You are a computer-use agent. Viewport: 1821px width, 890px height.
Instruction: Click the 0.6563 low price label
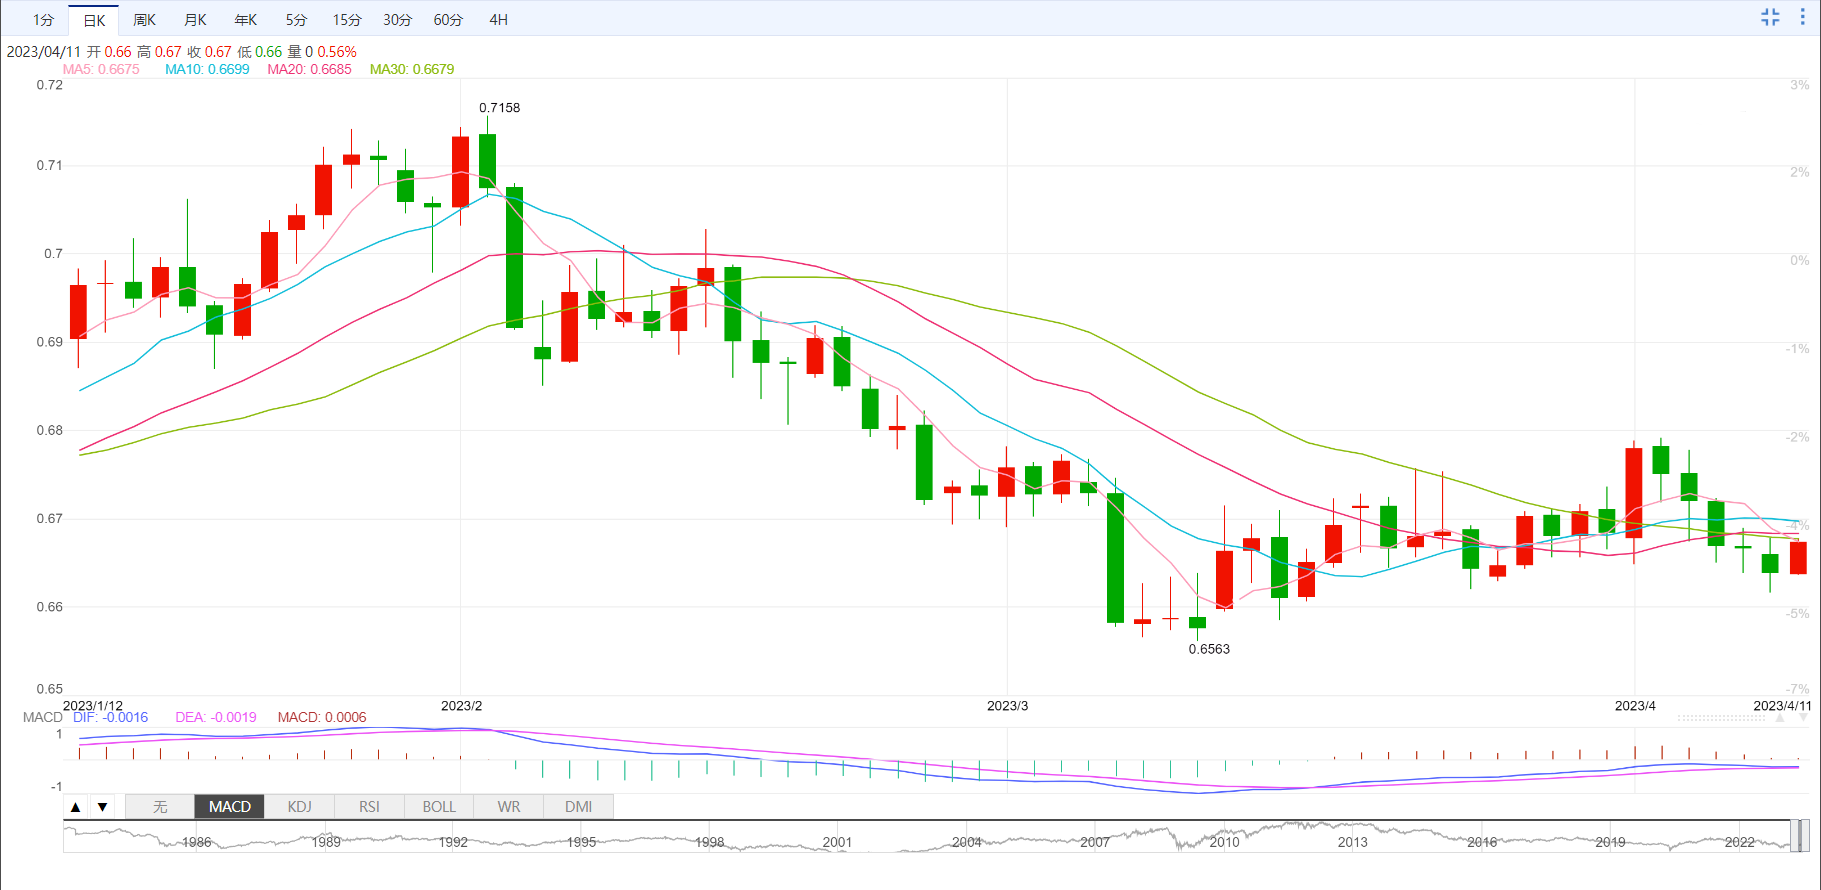point(1209,649)
